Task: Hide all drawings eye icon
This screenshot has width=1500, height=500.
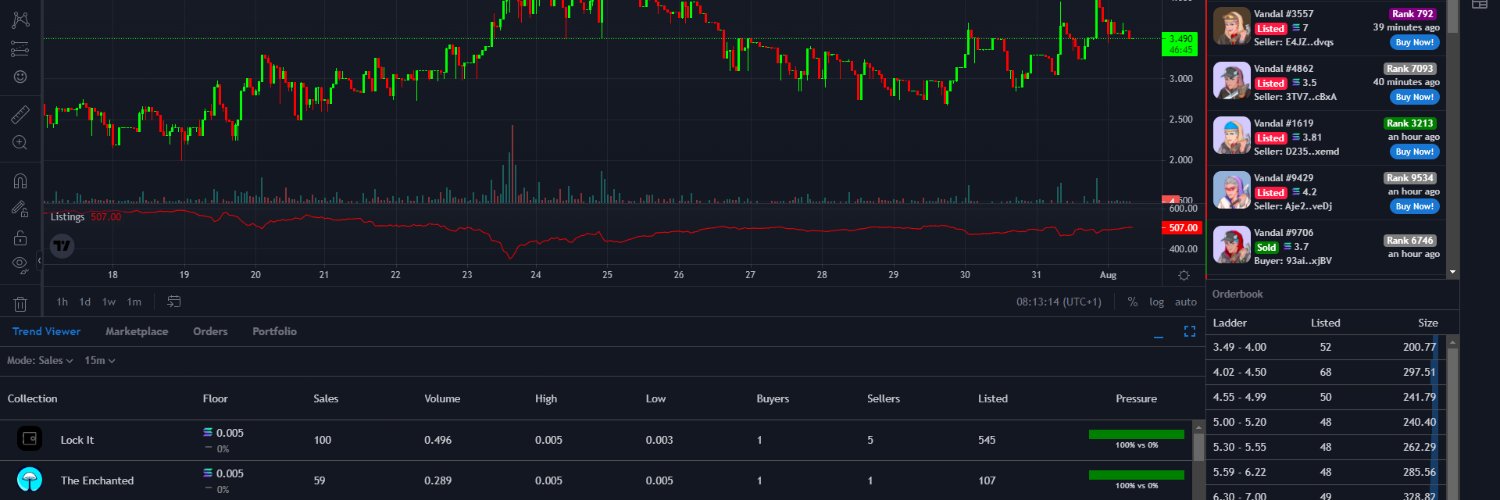Action: [20, 264]
